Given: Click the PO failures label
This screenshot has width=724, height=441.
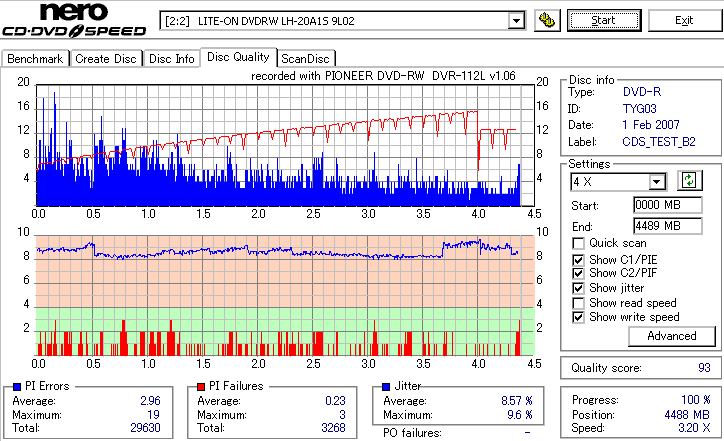Looking at the screenshot, I should [412, 433].
